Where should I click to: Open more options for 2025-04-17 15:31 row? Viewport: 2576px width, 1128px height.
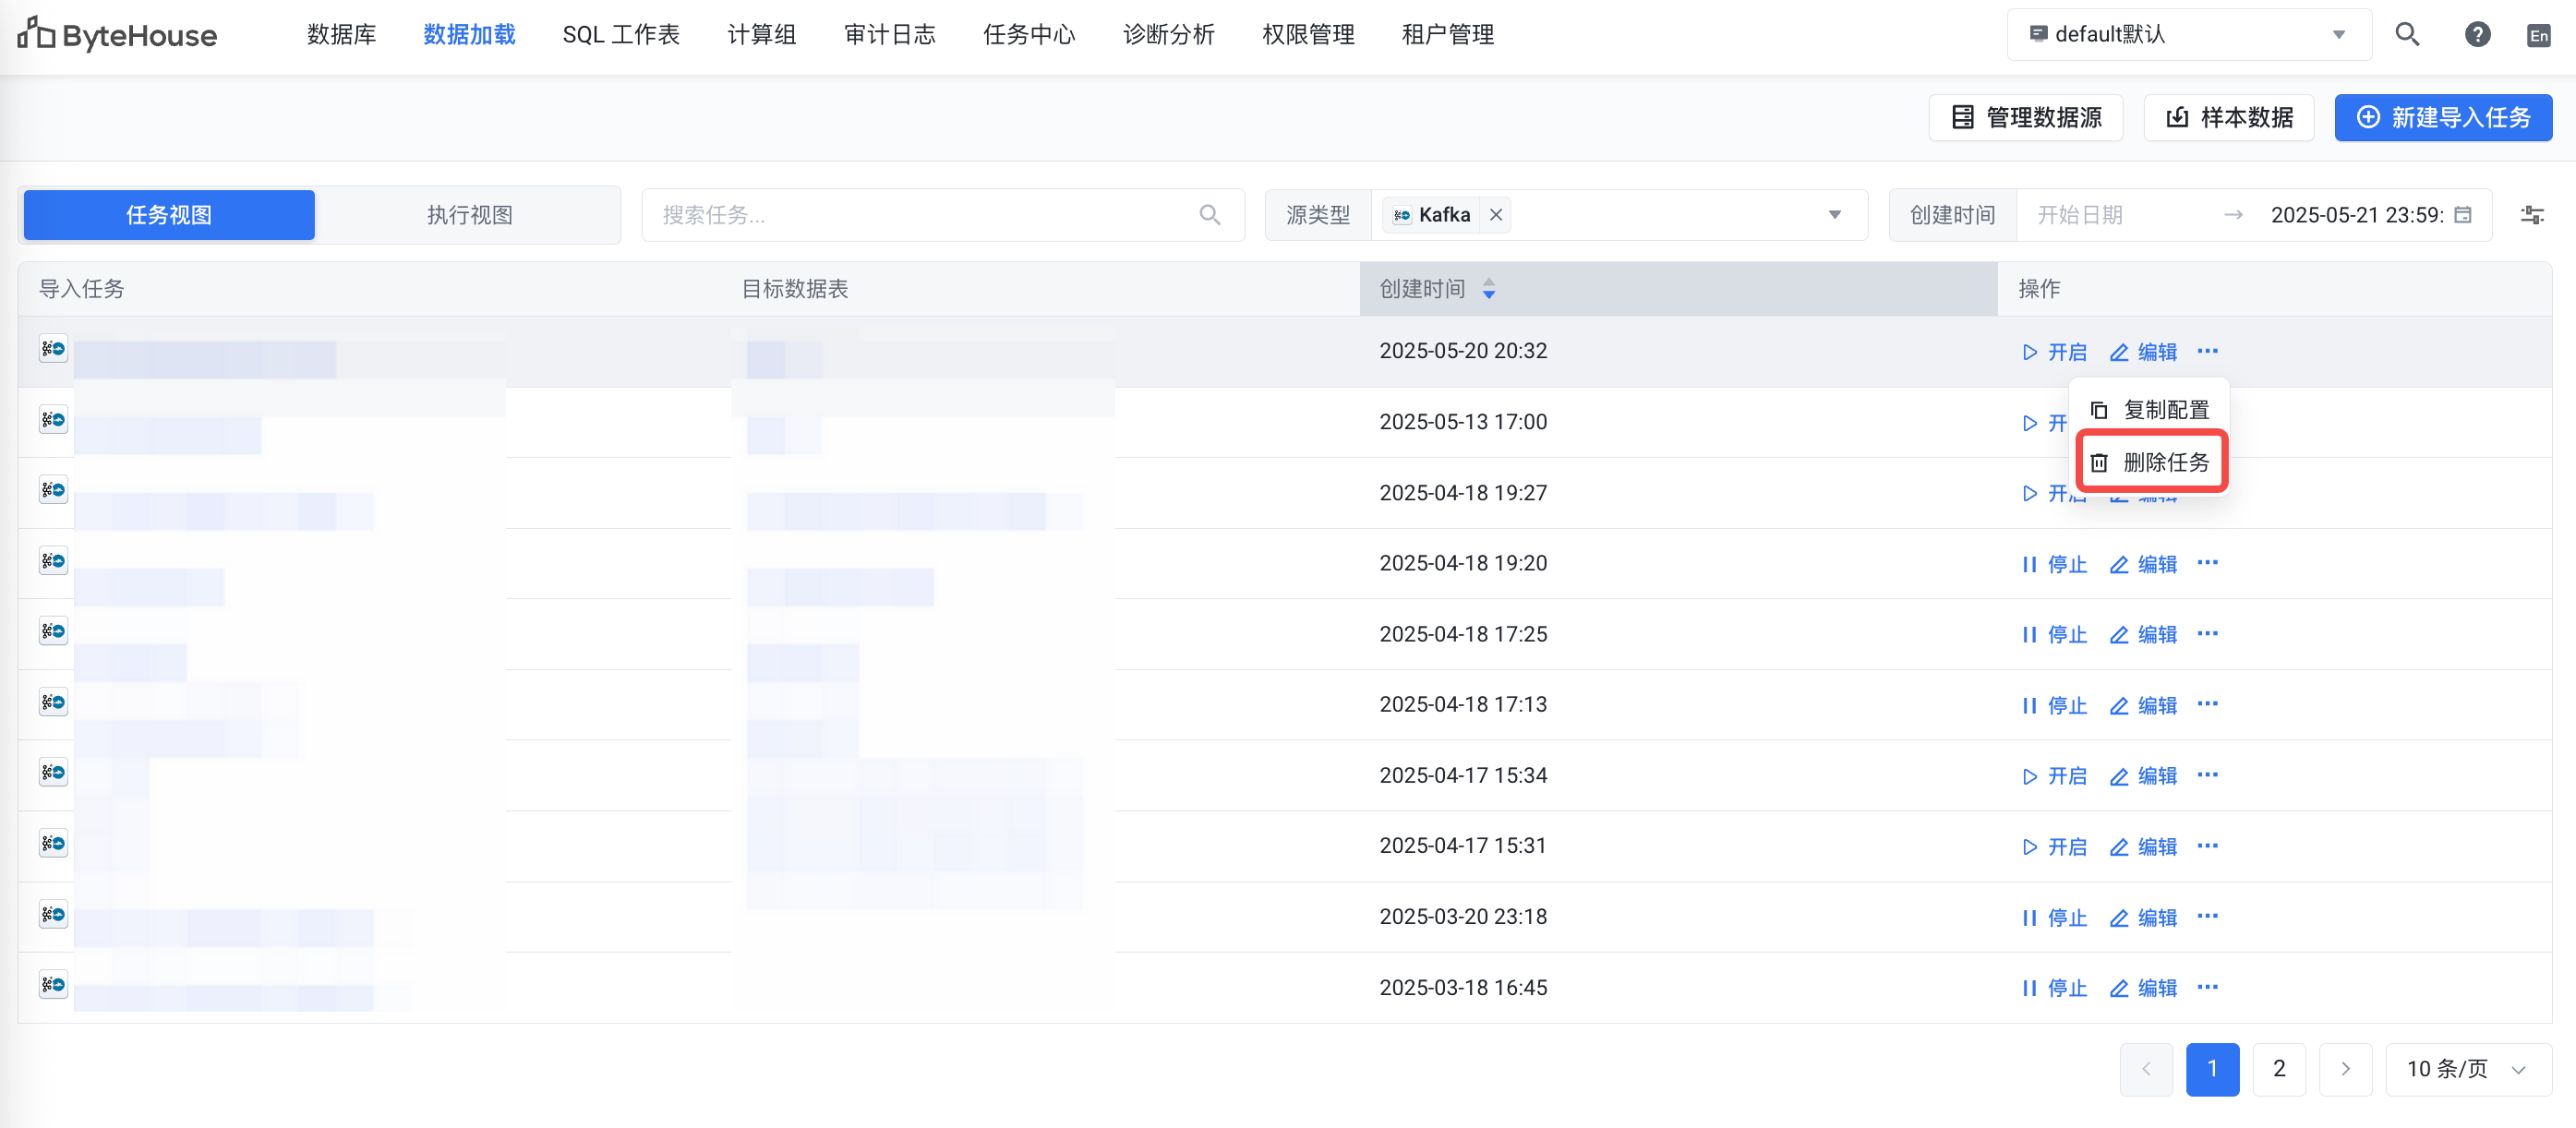coord(2207,846)
